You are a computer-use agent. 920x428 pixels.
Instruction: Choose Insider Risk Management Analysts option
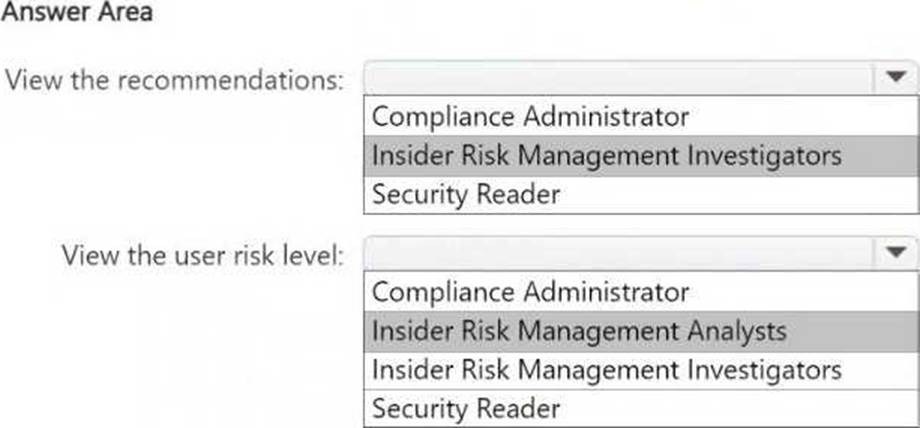coord(579,331)
